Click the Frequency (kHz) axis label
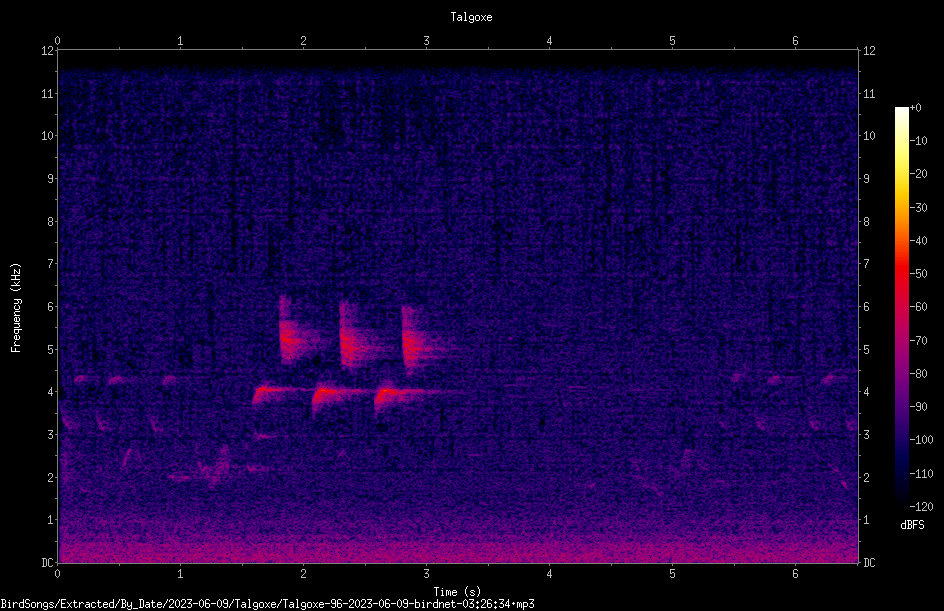Viewport: 944px width, 611px height. [16, 308]
